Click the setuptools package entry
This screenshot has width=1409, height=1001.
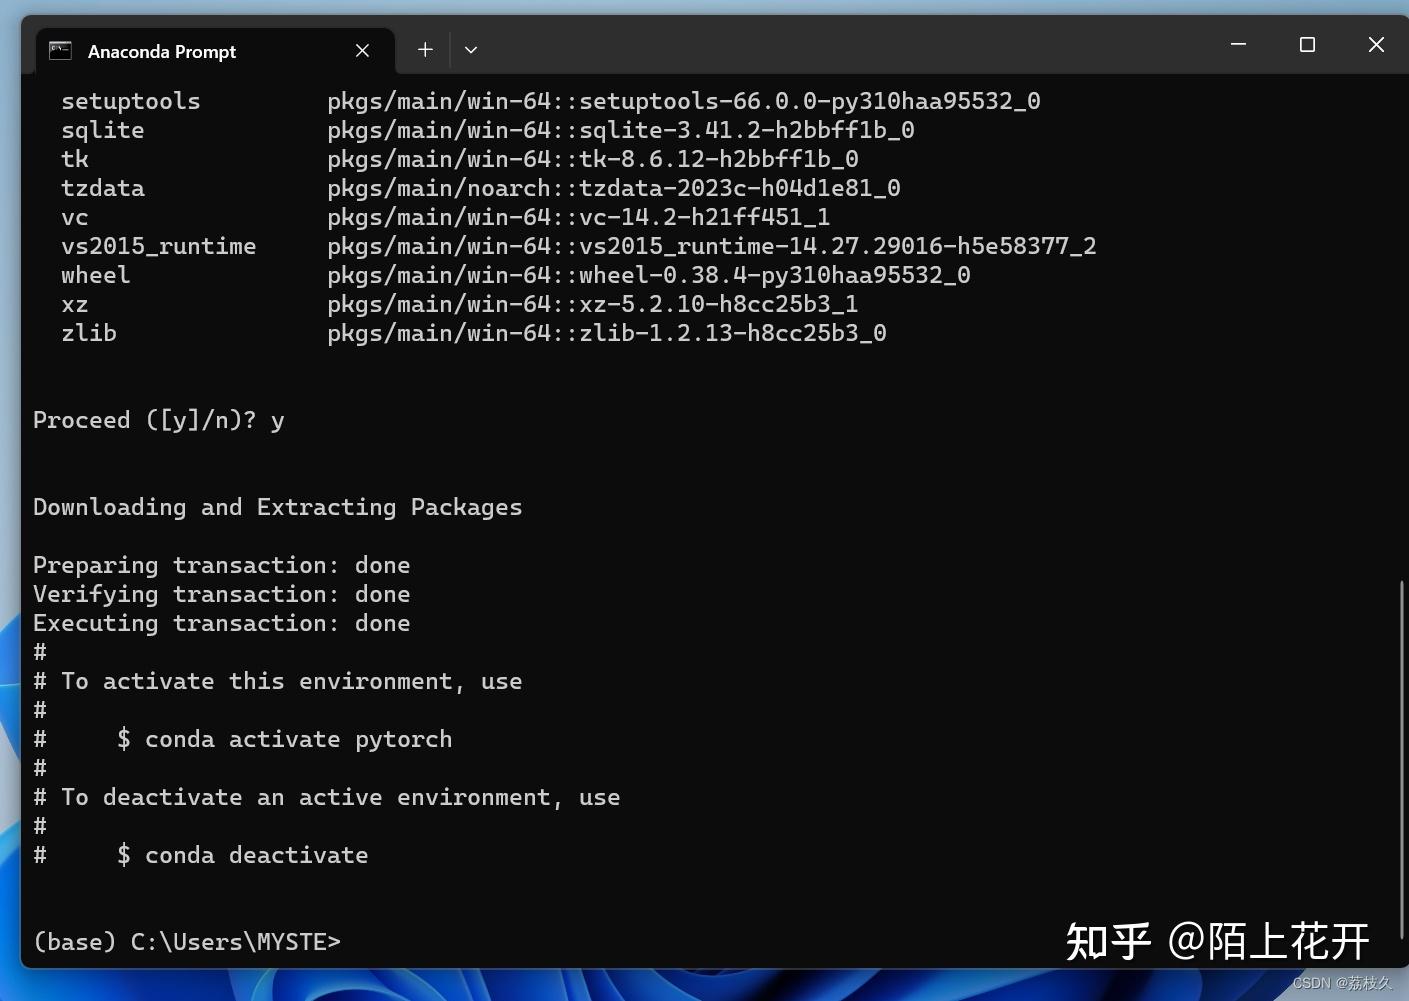coord(131,100)
